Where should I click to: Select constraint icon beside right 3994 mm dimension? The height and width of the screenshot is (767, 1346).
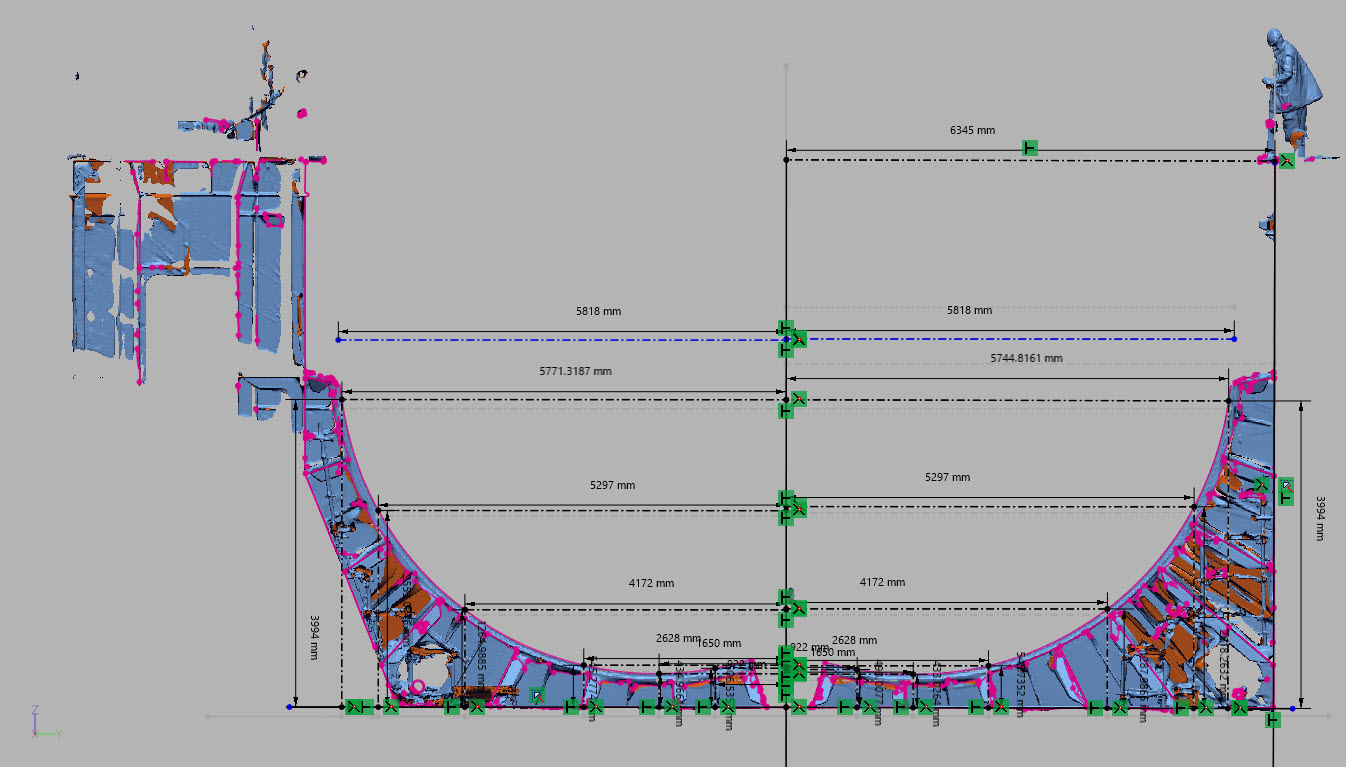[x=1285, y=490]
